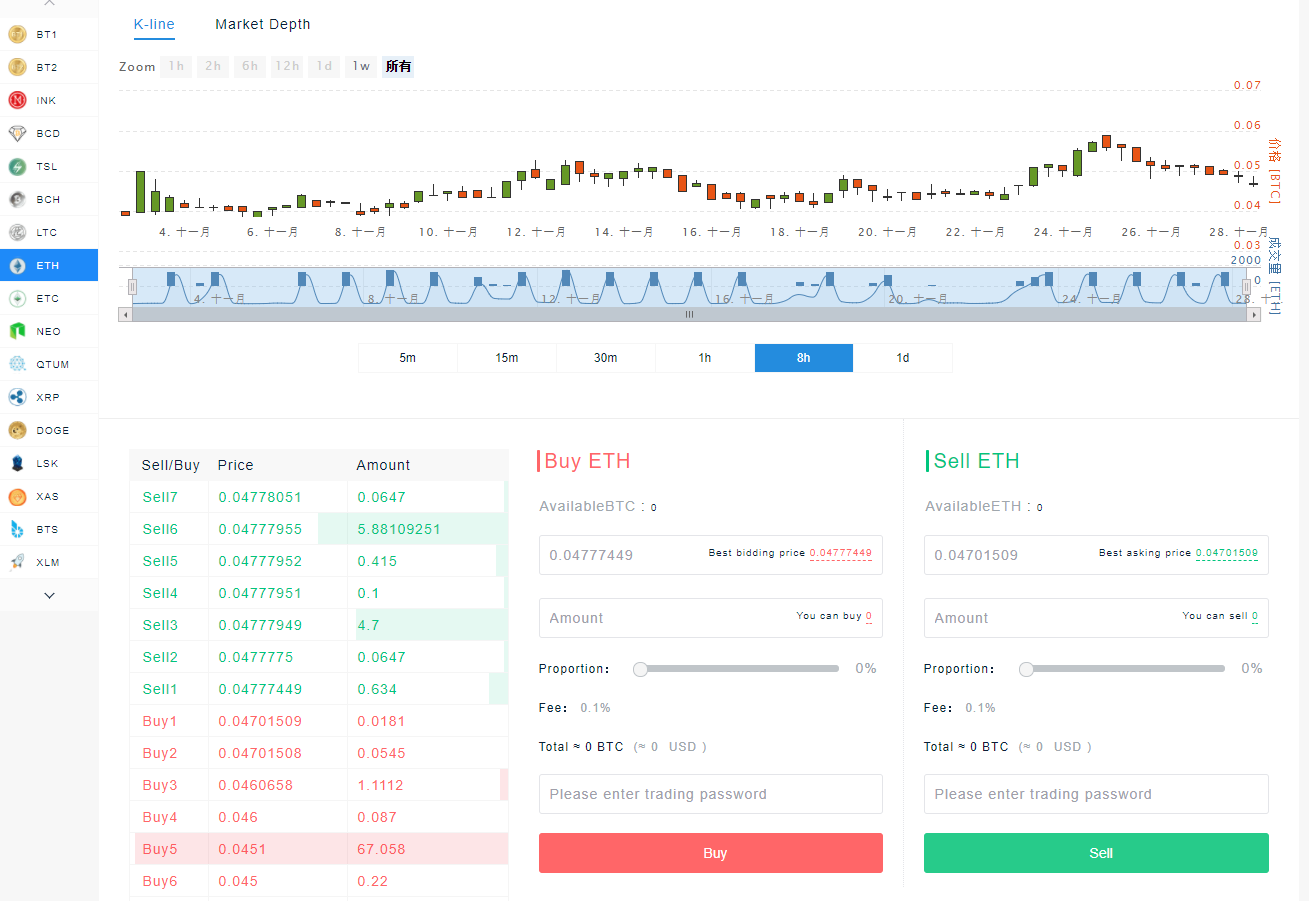This screenshot has height=901, width=1309.
Task: Click the 'You can sell' amount link
Action: (1255, 616)
